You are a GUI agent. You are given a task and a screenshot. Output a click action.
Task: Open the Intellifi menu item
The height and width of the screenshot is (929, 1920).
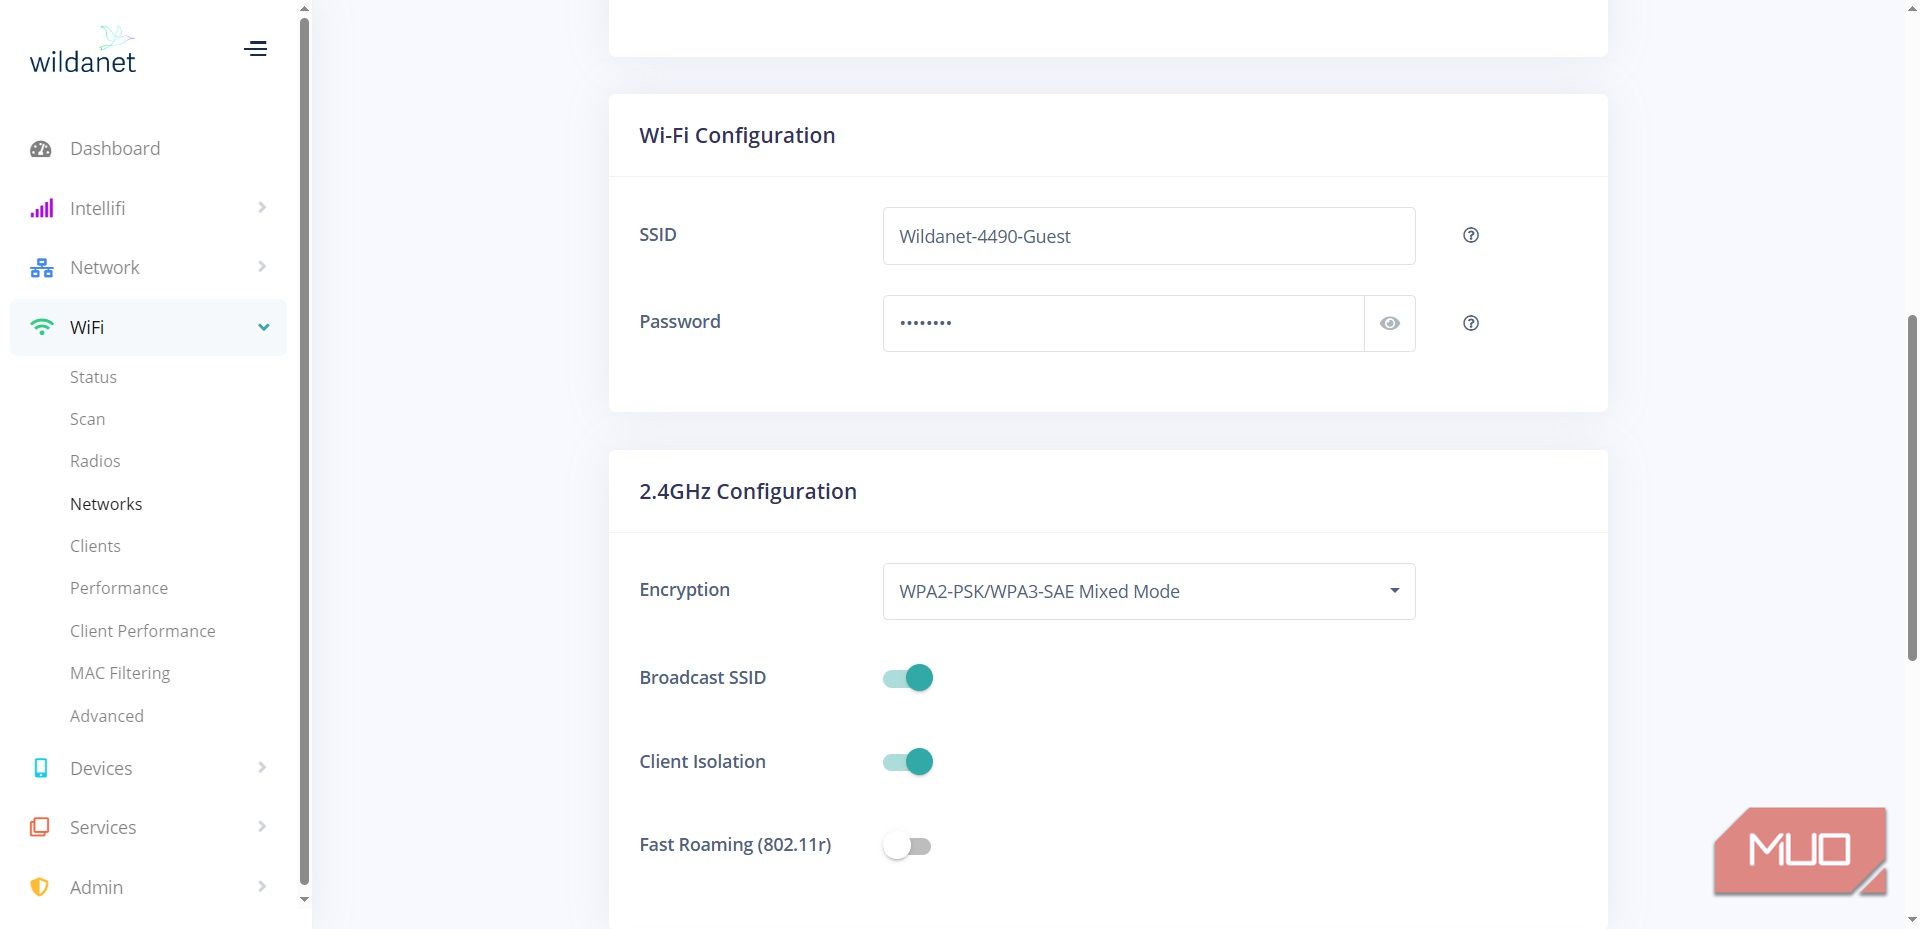[x=148, y=208]
